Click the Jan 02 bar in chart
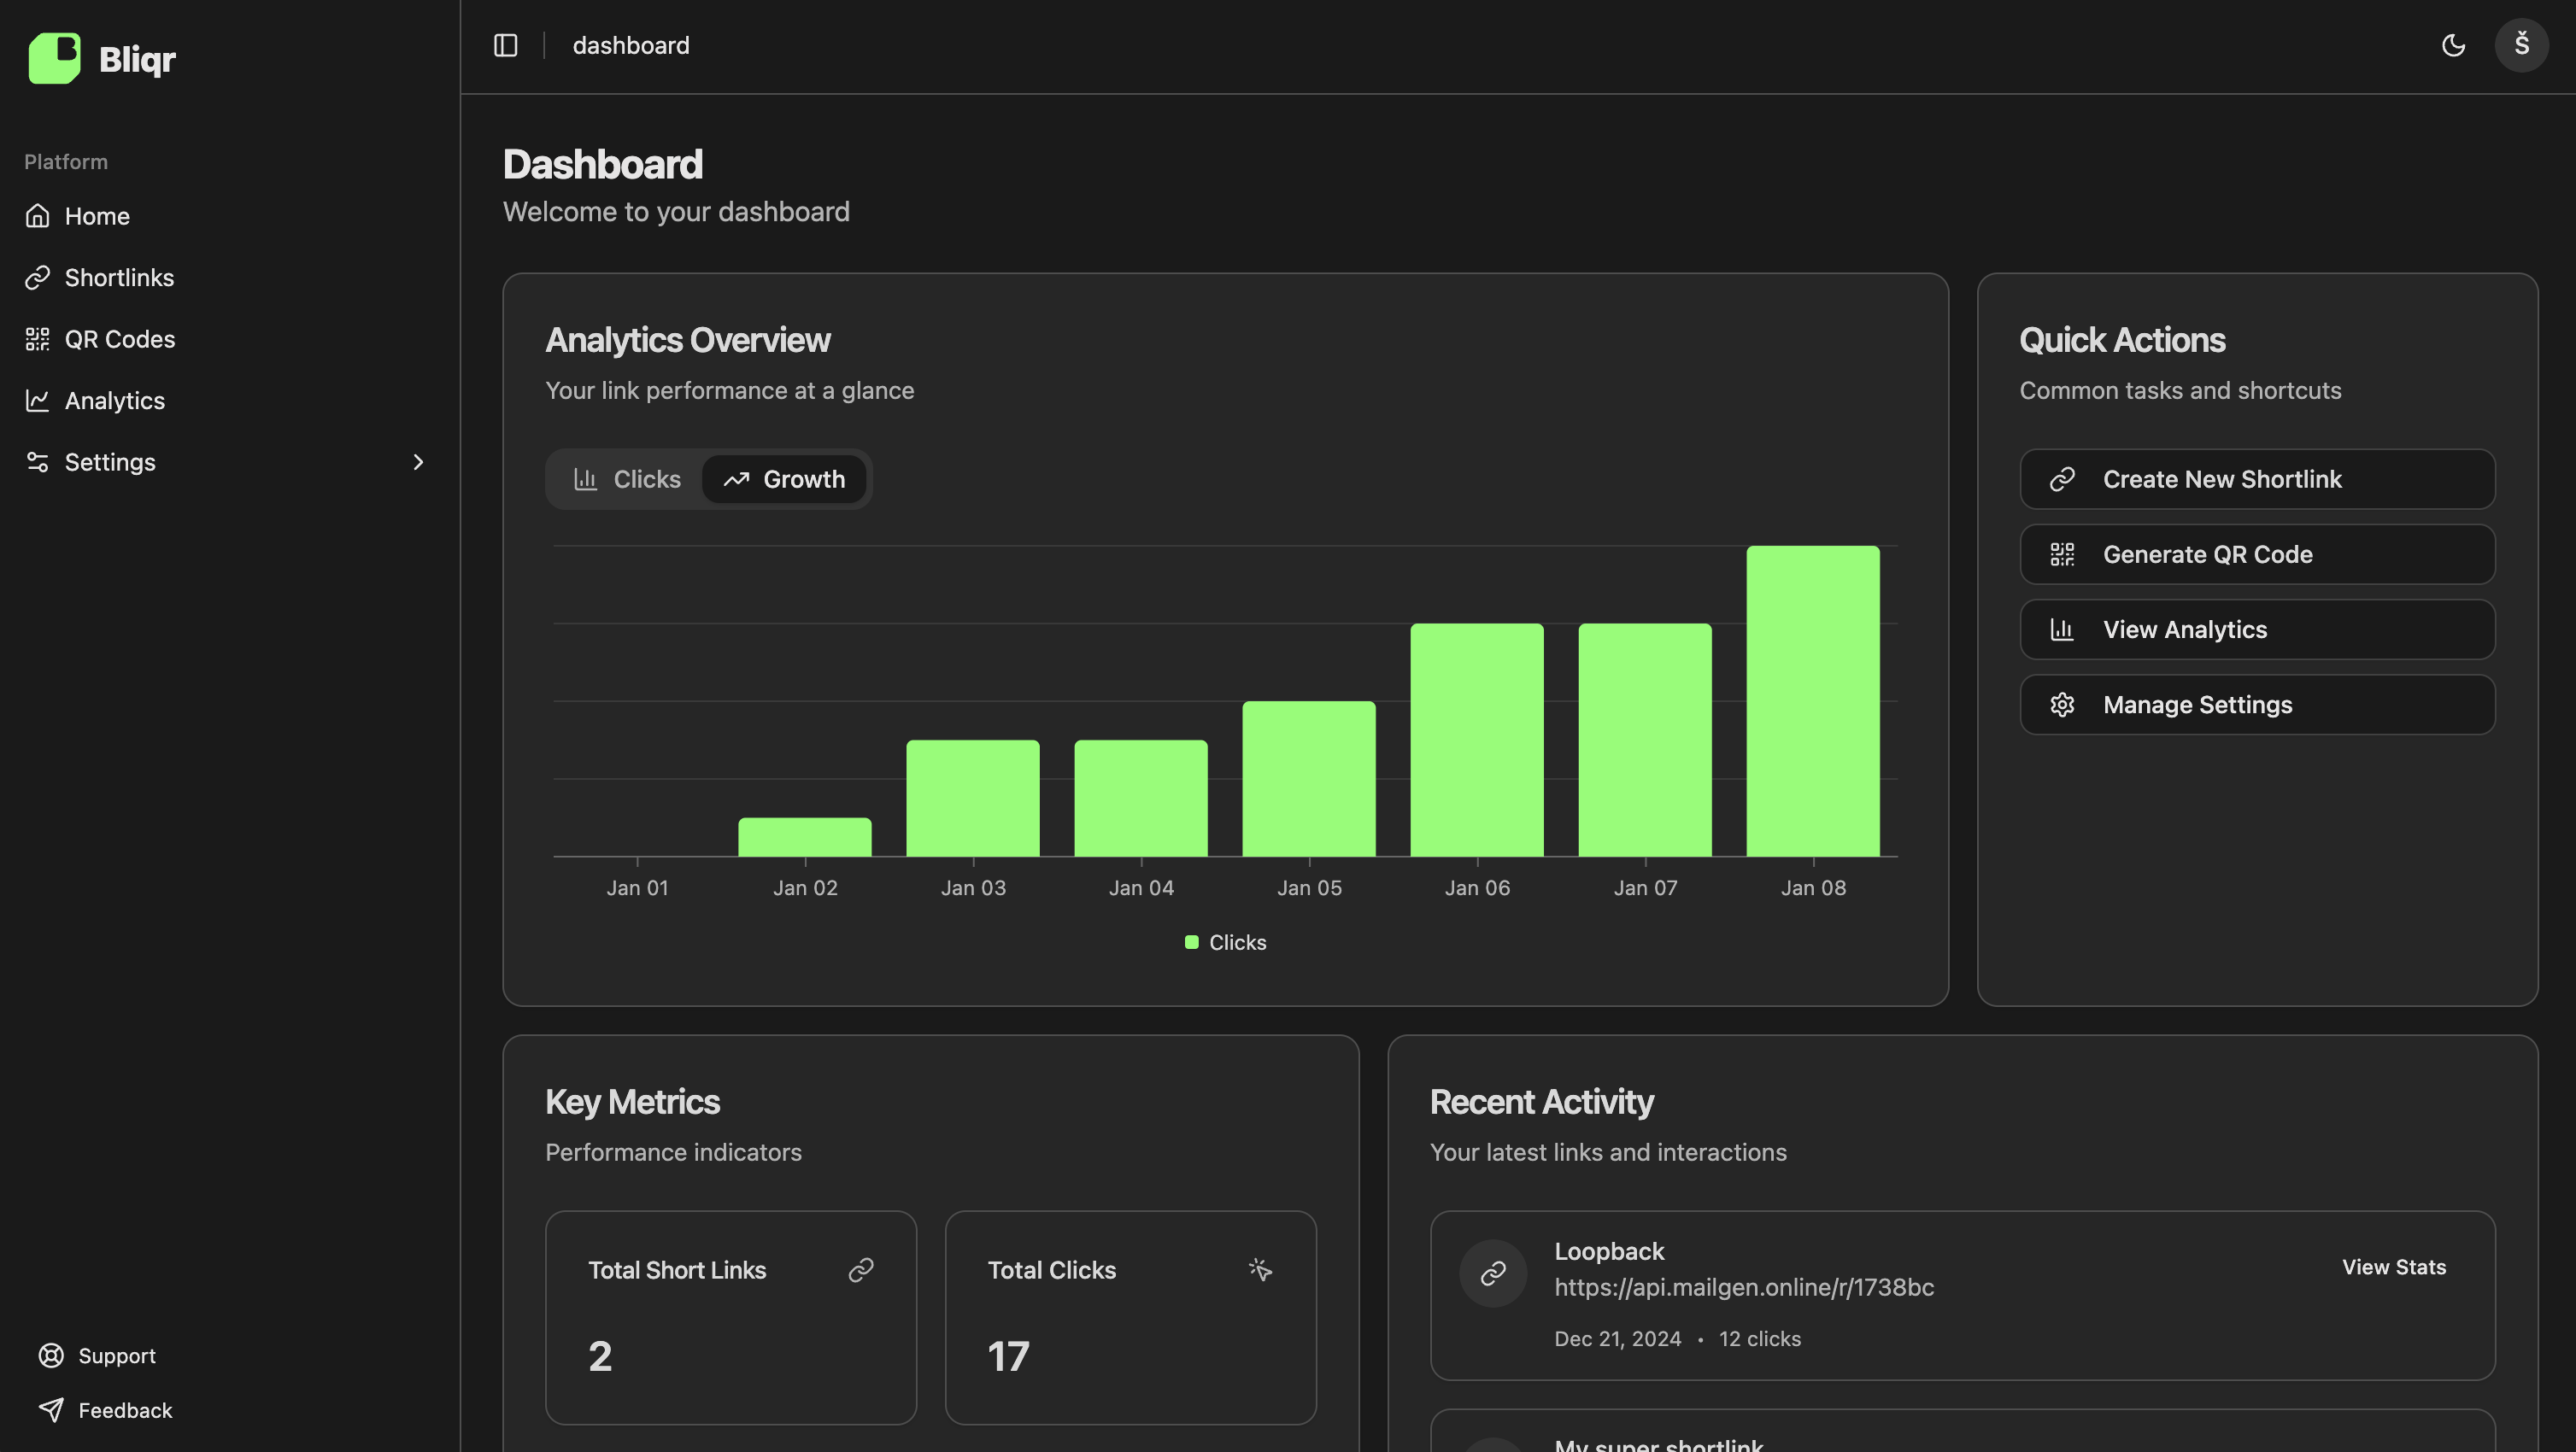Viewport: 2576px width, 1452px height. (x=805, y=837)
